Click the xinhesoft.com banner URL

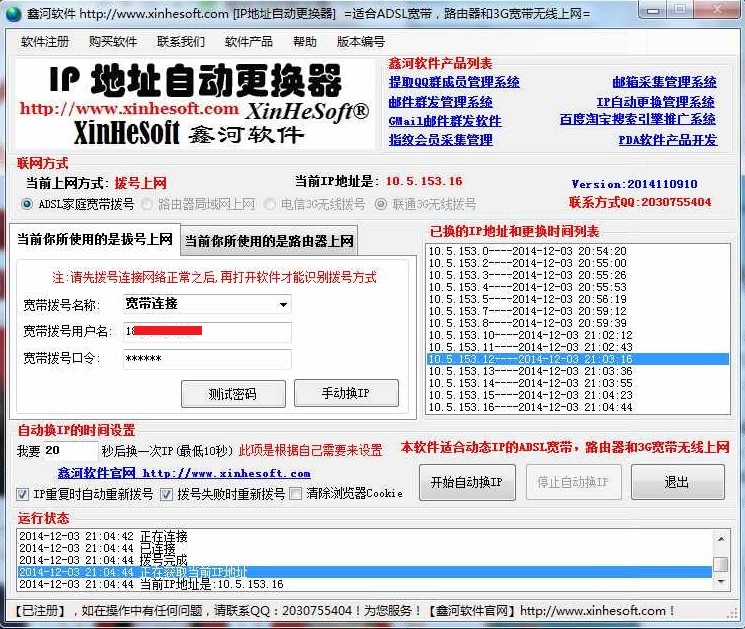(x=129, y=109)
